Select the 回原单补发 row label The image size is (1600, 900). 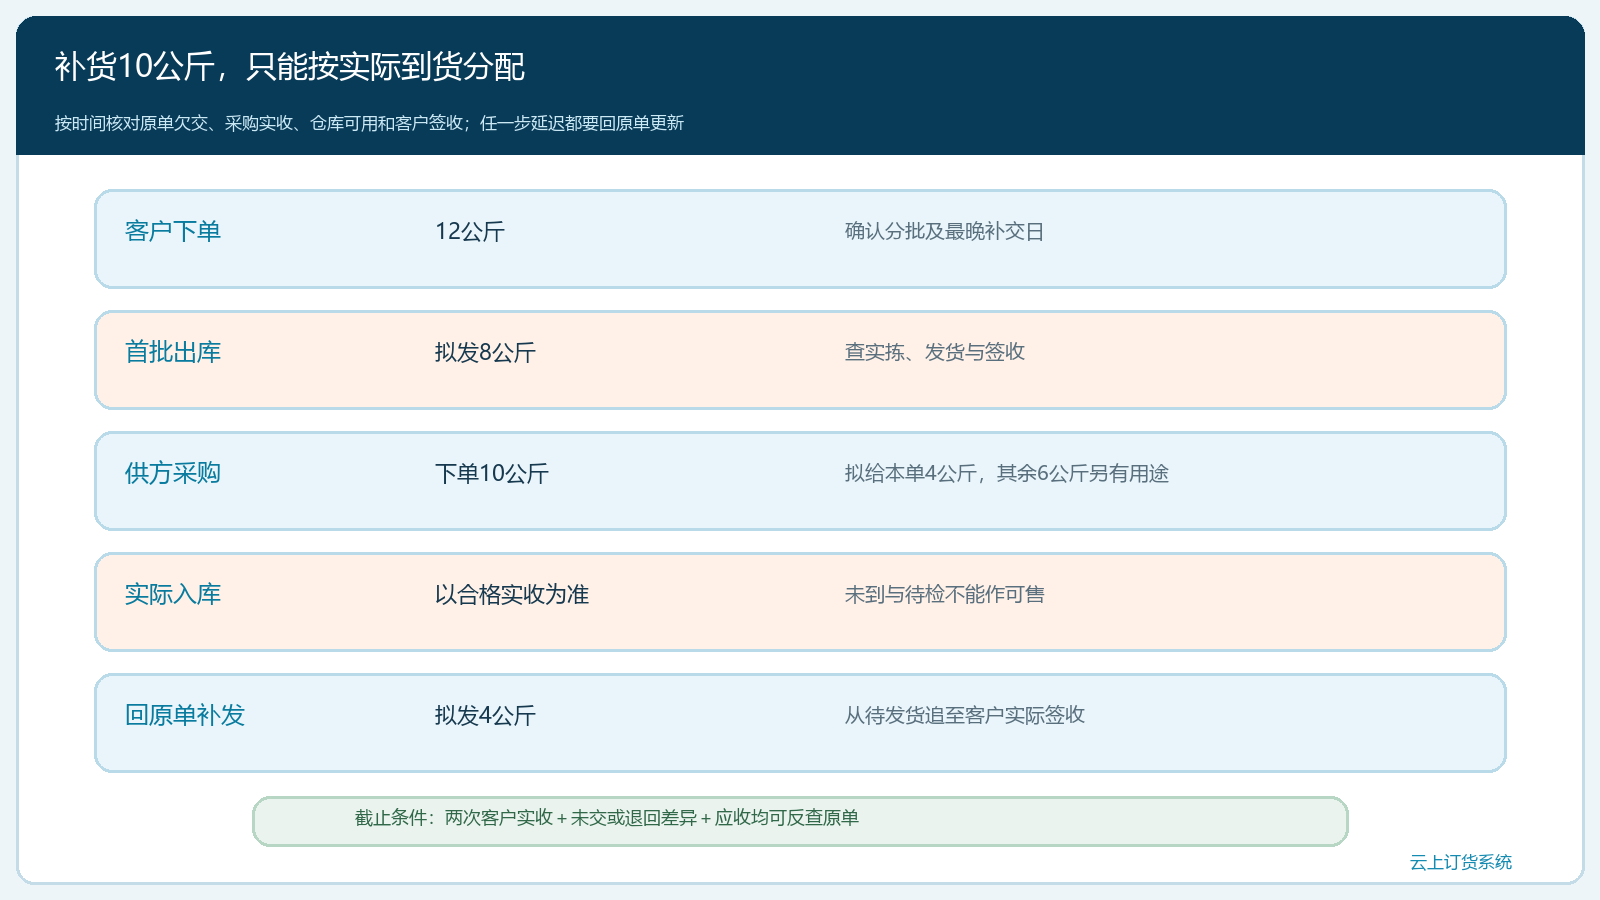(184, 715)
